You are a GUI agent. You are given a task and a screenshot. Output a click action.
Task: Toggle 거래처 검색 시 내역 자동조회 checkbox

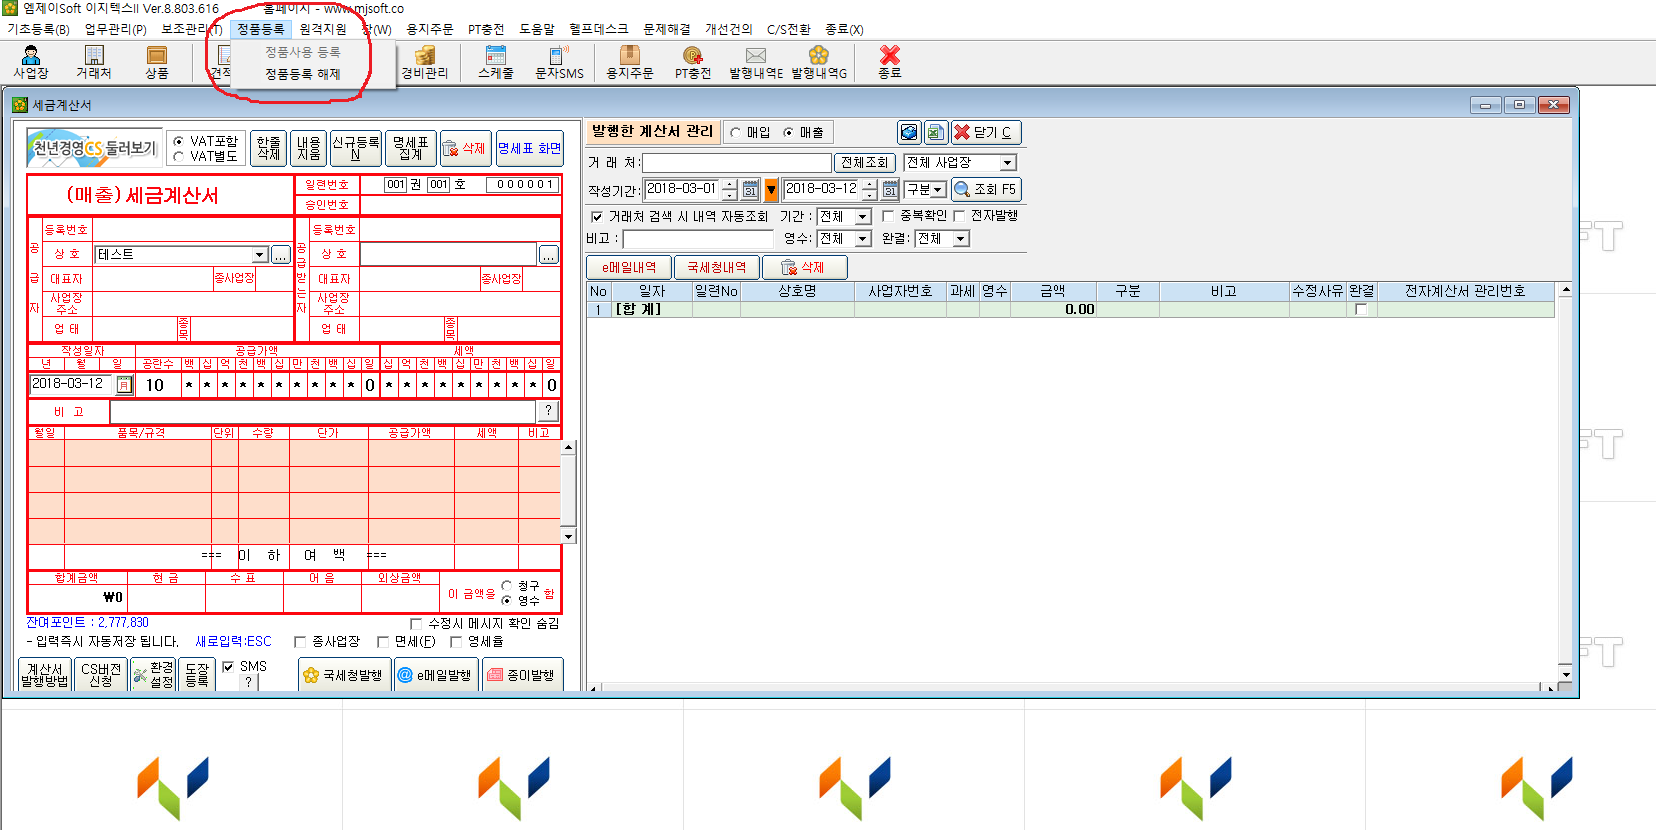pyautogui.click(x=597, y=216)
